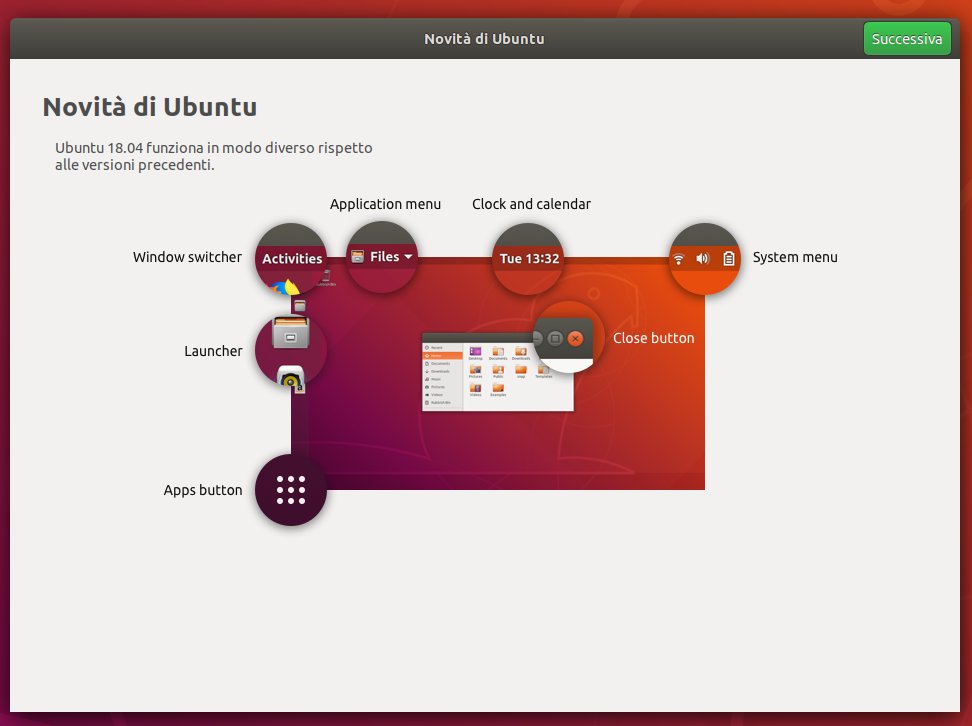Click the Tue 13:32 clock bubble
This screenshot has height=726, width=972.
click(528, 259)
